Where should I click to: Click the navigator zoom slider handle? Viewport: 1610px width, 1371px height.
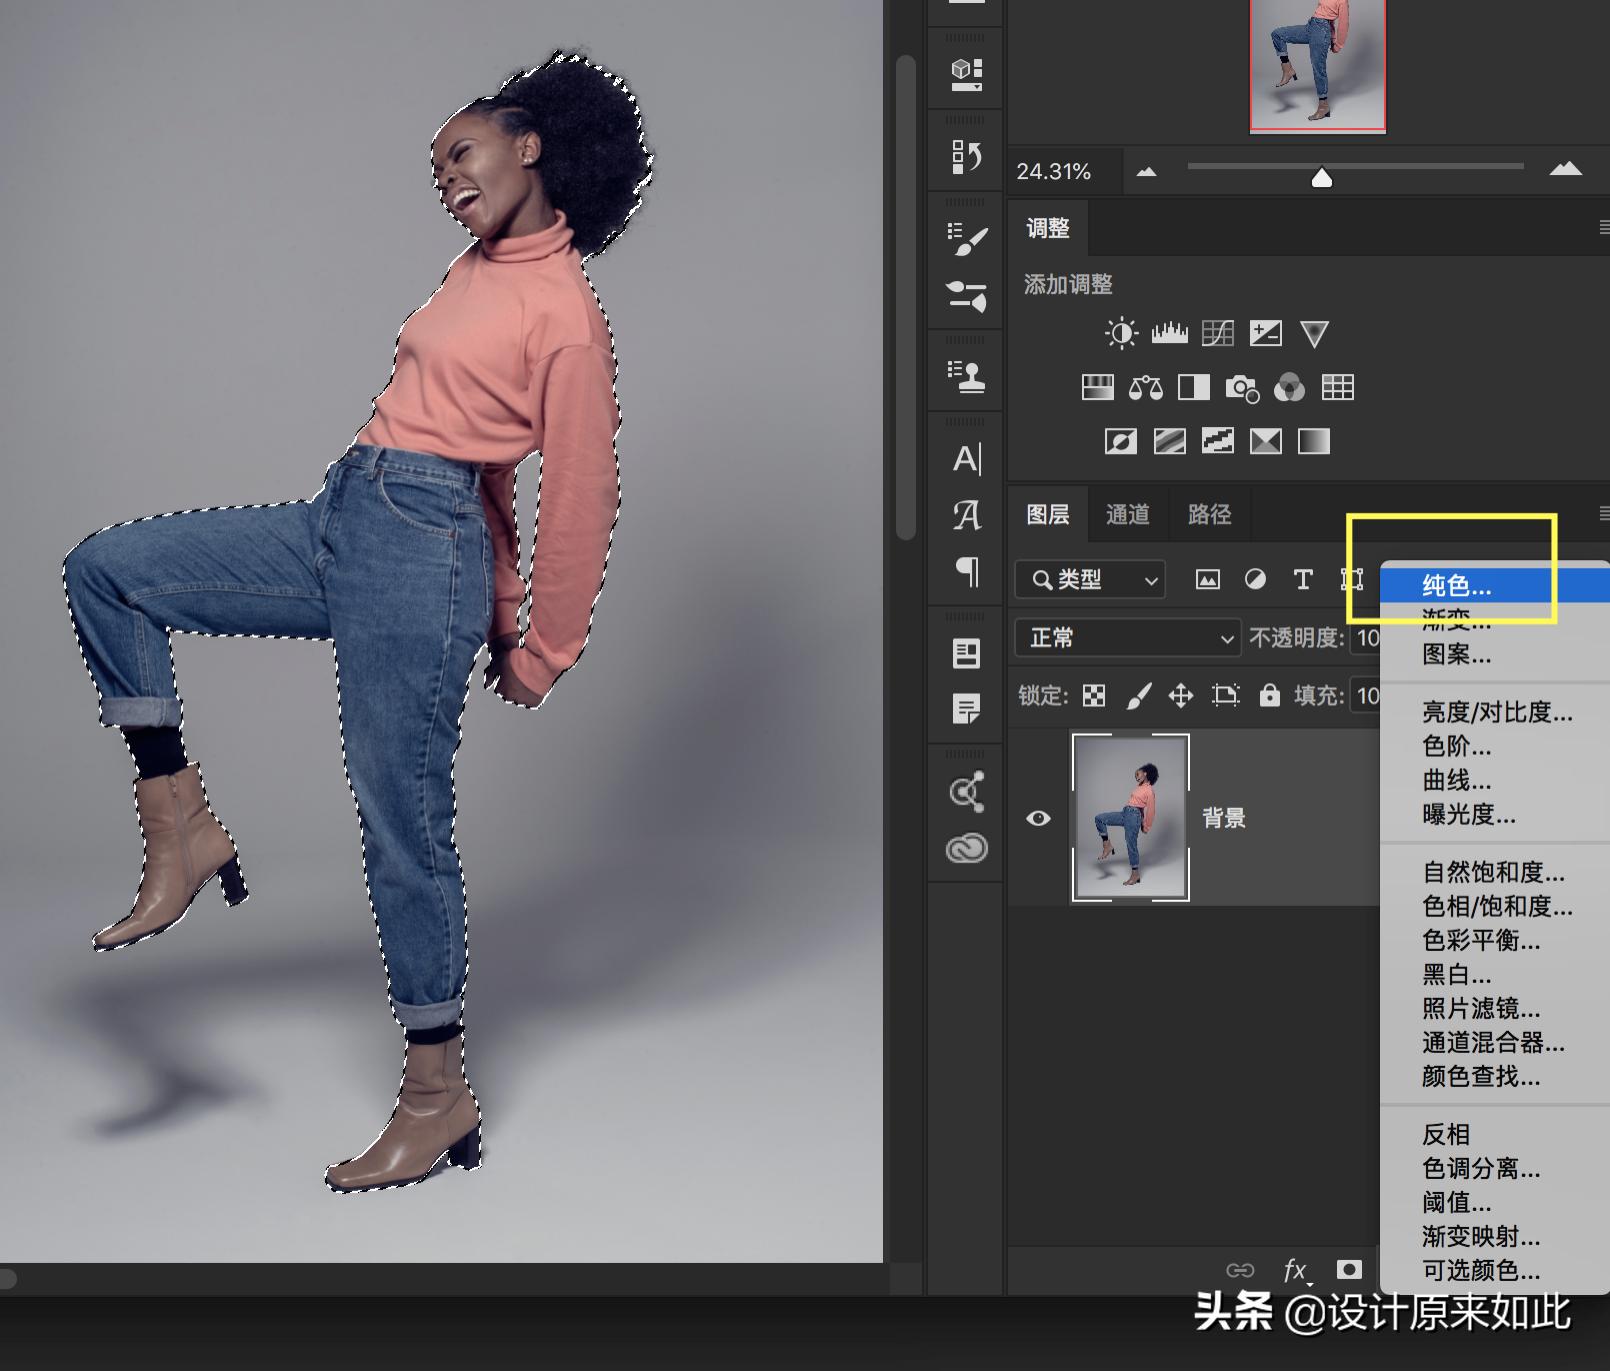pyautogui.click(x=1321, y=178)
